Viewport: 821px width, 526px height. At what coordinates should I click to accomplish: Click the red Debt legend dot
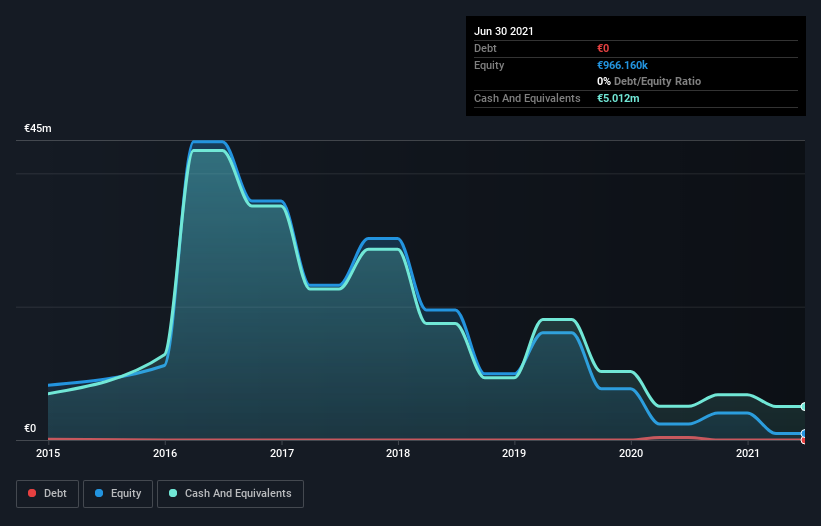[x=32, y=493]
